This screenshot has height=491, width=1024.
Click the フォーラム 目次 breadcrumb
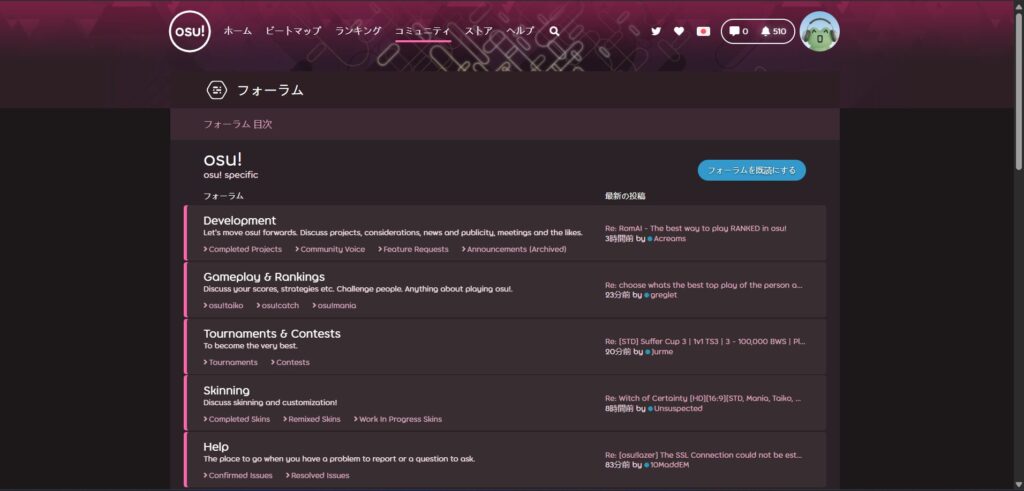click(x=238, y=124)
